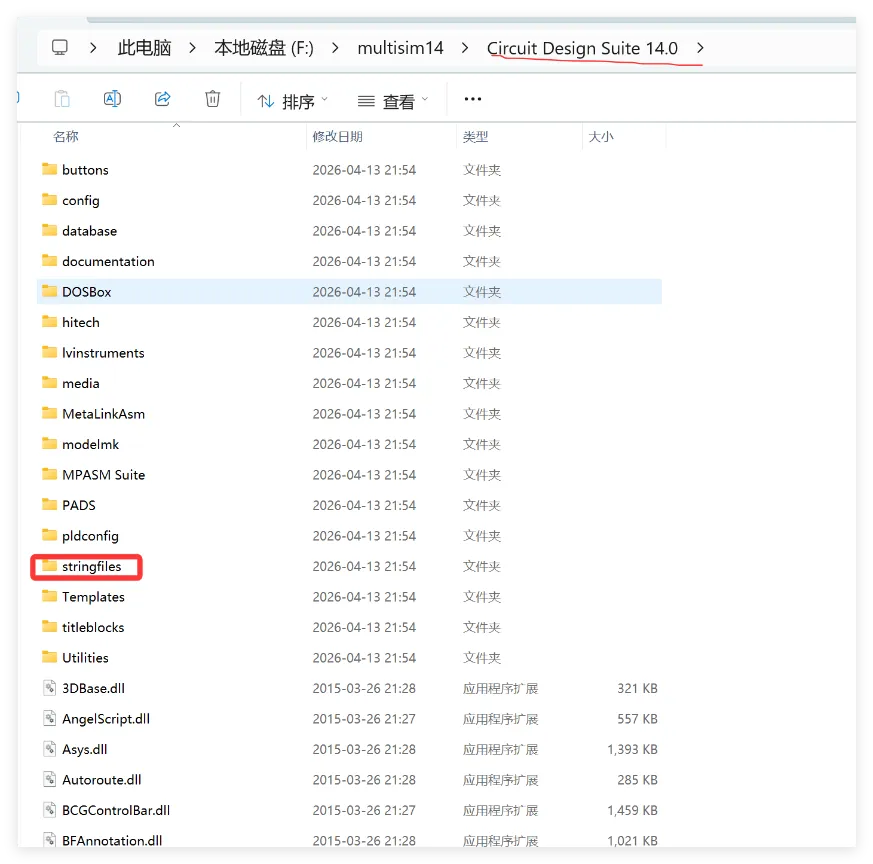Click the paste icon in toolbar
This screenshot has height=864, width=873.
(62, 99)
